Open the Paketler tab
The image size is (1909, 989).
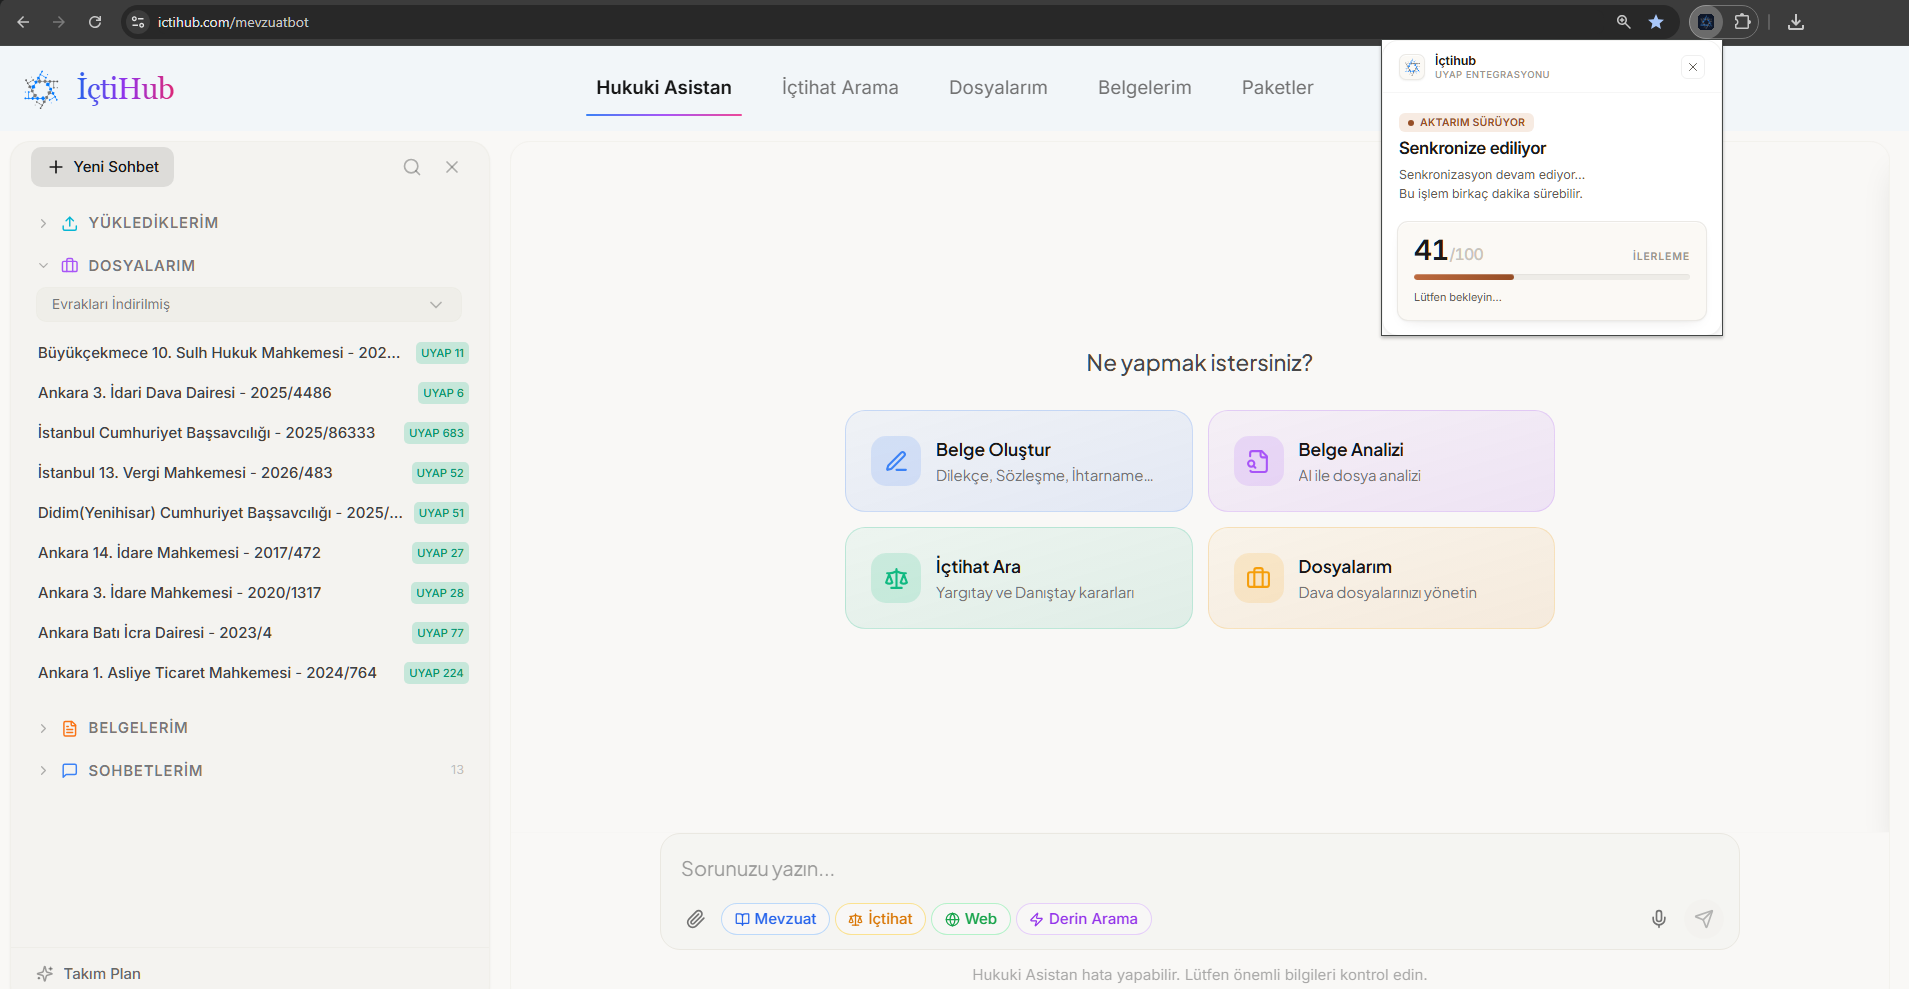tap(1278, 88)
